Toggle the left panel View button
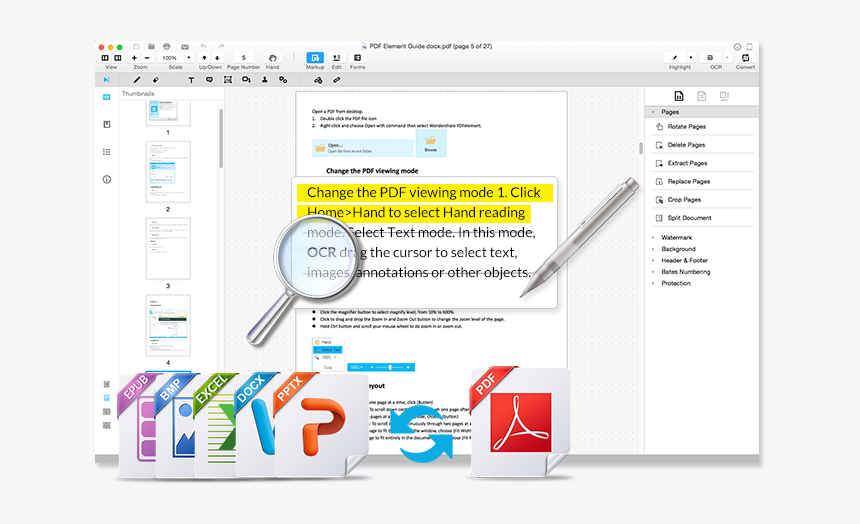860x524 pixels. [x=105, y=58]
